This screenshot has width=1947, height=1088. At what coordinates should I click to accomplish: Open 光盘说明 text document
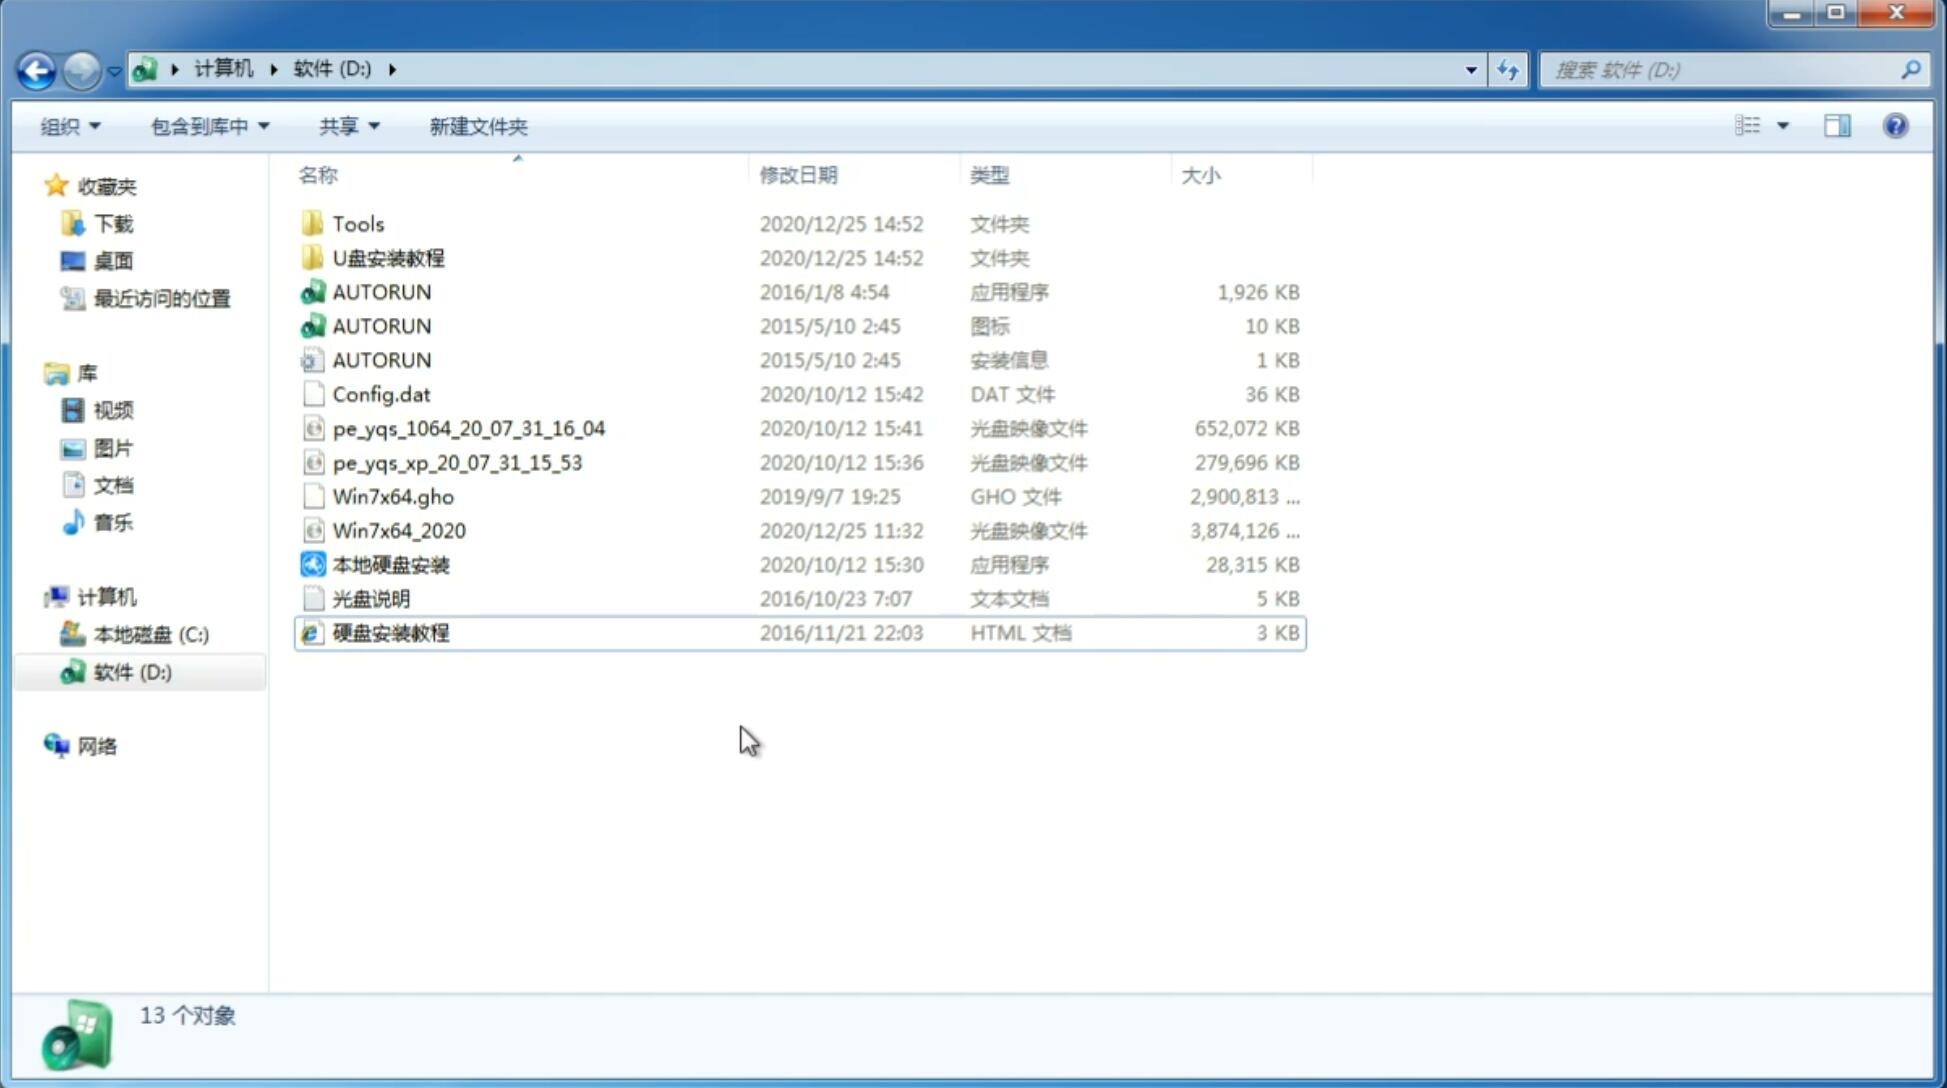click(370, 597)
